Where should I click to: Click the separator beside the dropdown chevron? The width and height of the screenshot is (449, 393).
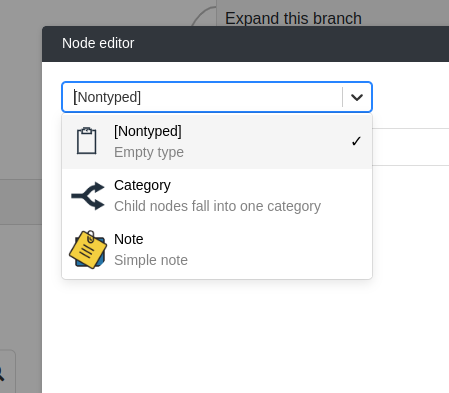(342, 97)
